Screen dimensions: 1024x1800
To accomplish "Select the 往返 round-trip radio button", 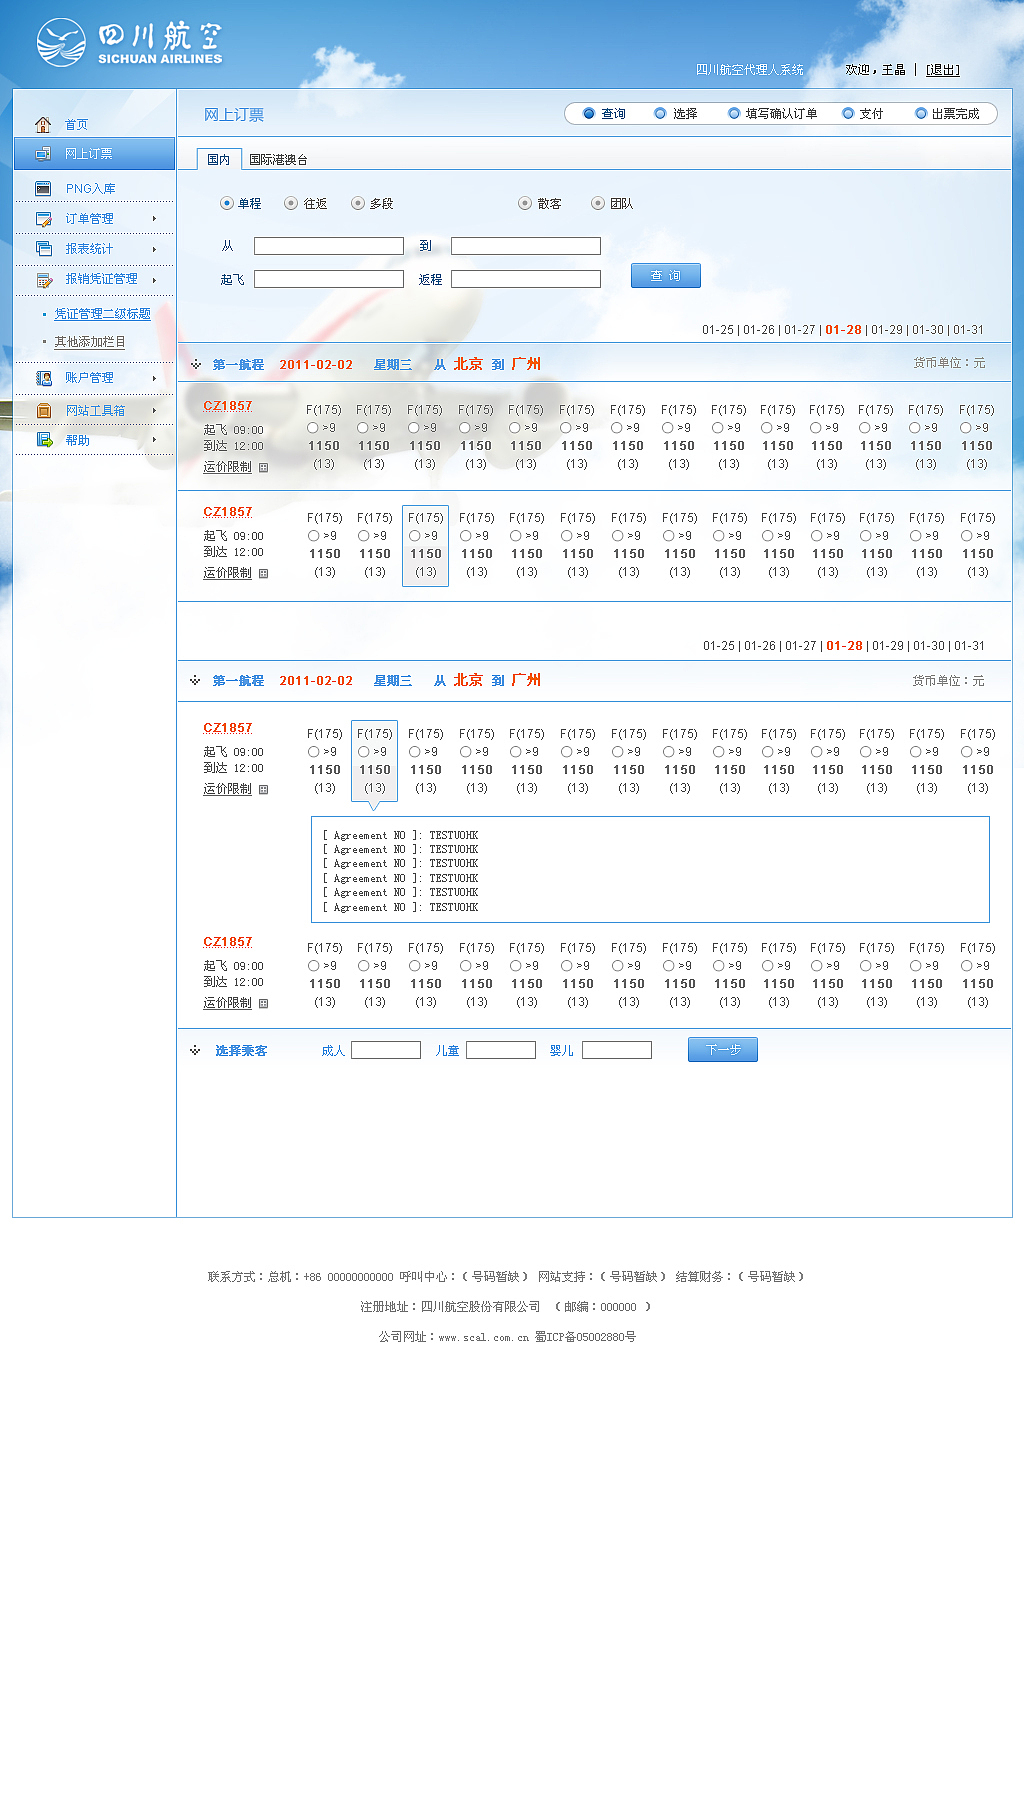I will pyautogui.click(x=291, y=203).
